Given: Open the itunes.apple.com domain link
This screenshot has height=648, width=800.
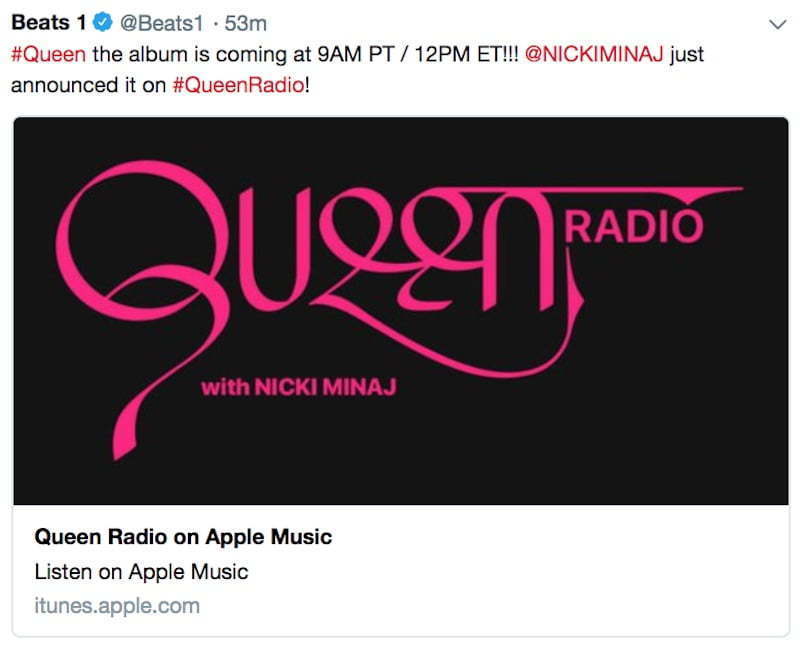Looking at the screenshot, I should 117,606.
